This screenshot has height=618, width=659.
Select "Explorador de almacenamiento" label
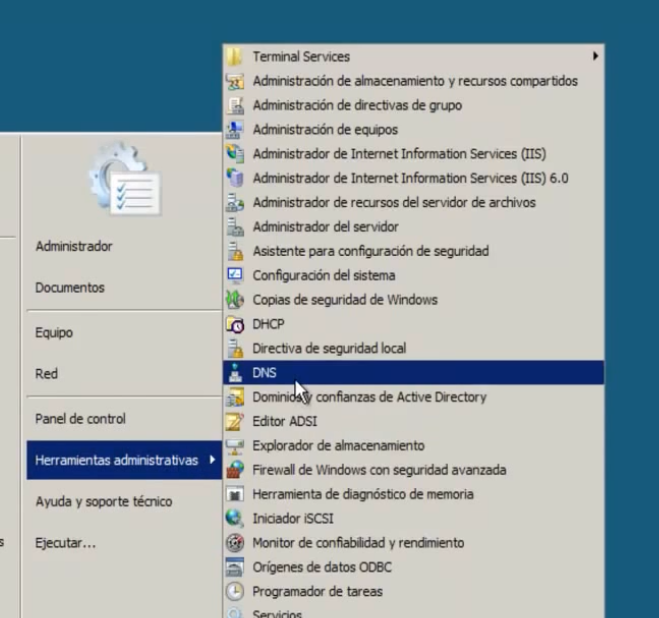pos(338,446)
